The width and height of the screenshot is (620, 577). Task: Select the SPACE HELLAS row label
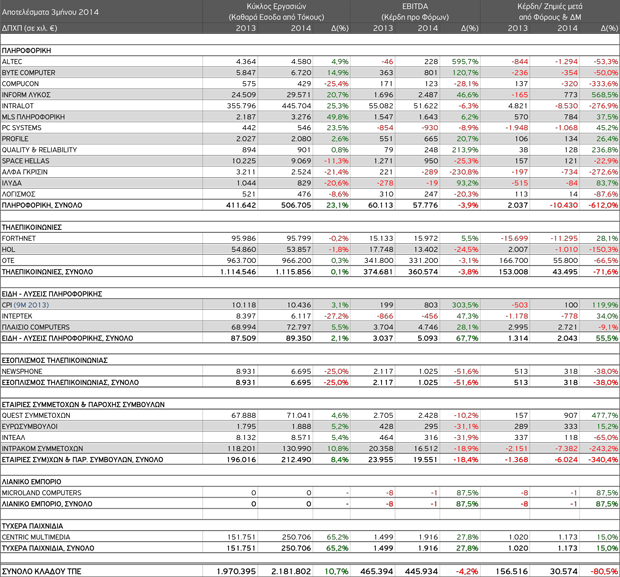pyautogui.click(x=25, y=161)
